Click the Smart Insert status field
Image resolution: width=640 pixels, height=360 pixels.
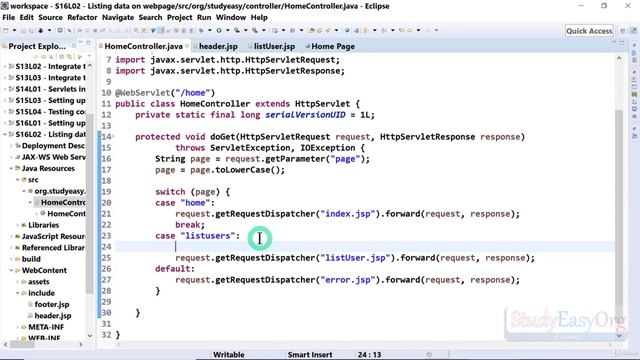click(x=310, y=355)
